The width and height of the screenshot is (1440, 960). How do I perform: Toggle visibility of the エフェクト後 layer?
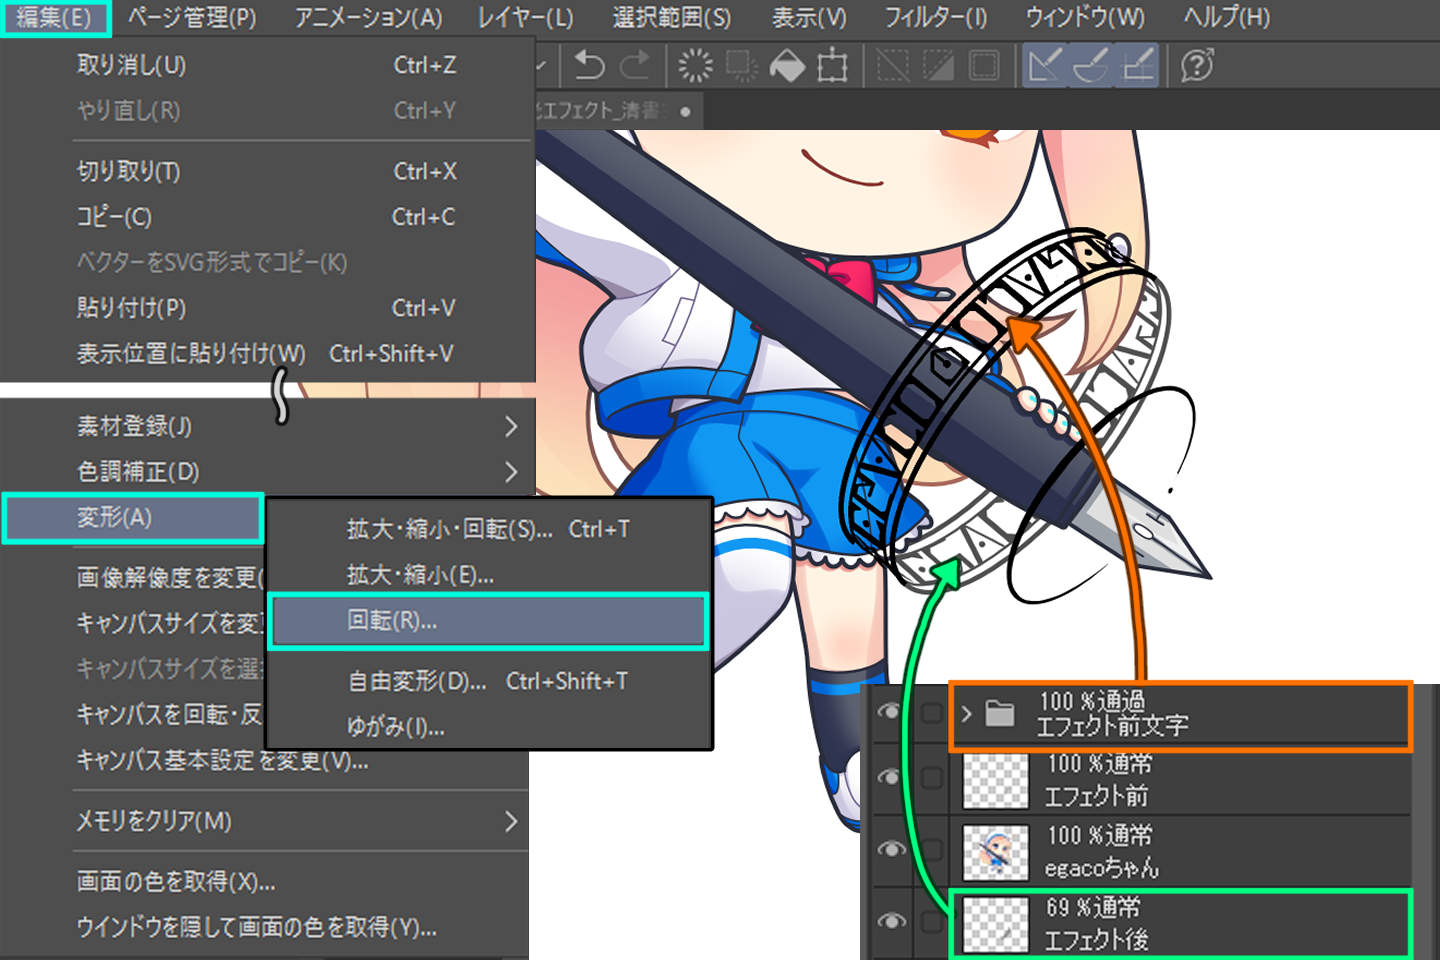point(893,920)
